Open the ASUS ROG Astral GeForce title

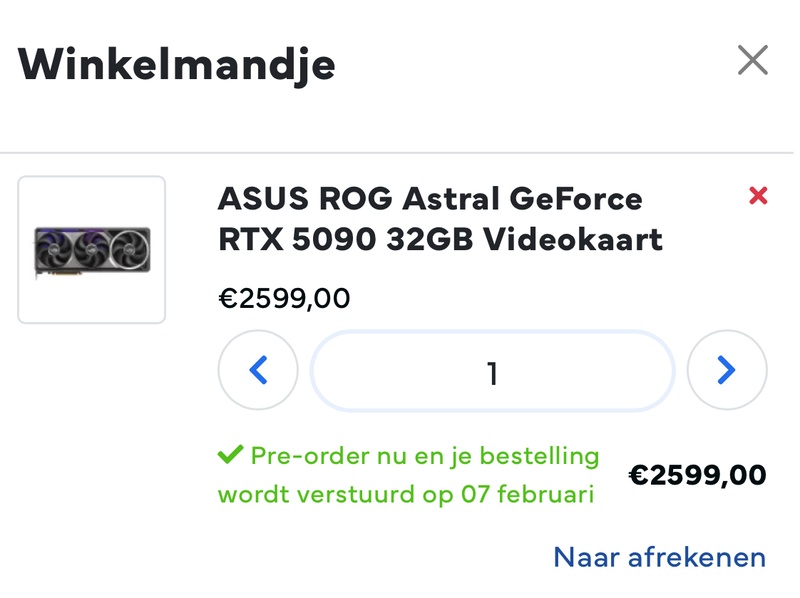430,198
